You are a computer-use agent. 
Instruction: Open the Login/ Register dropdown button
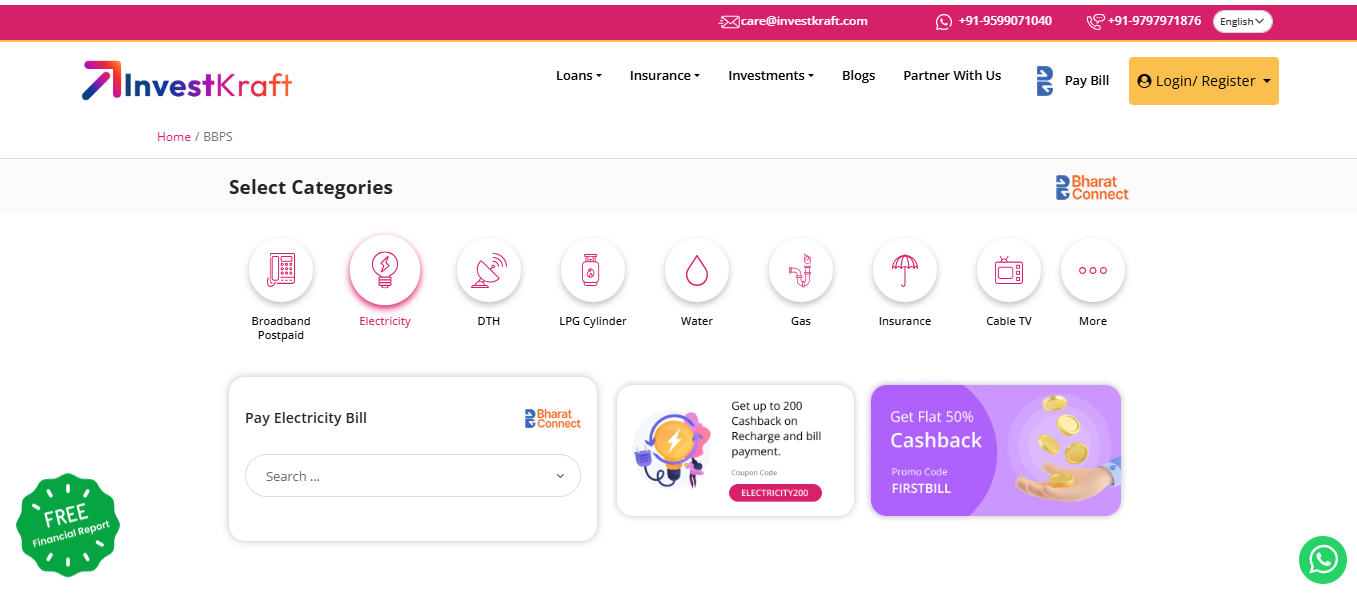pos(1204,81)
